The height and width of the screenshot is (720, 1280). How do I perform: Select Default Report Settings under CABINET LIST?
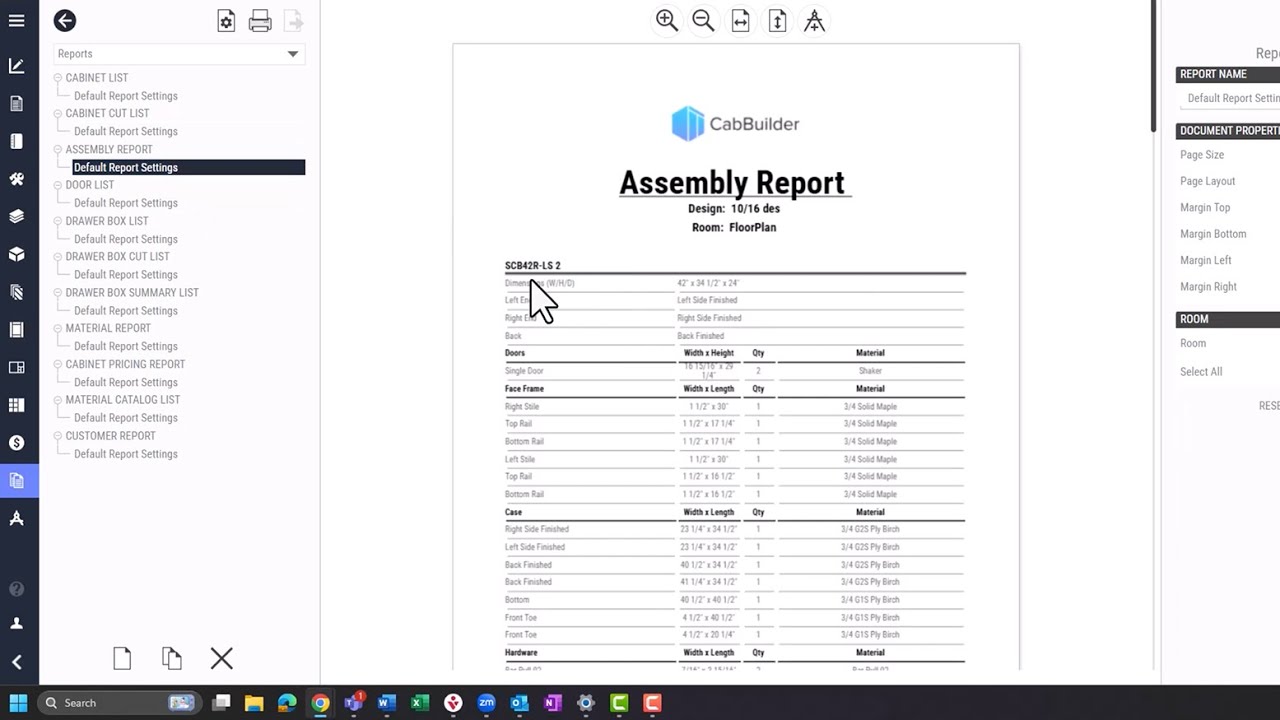126,96
